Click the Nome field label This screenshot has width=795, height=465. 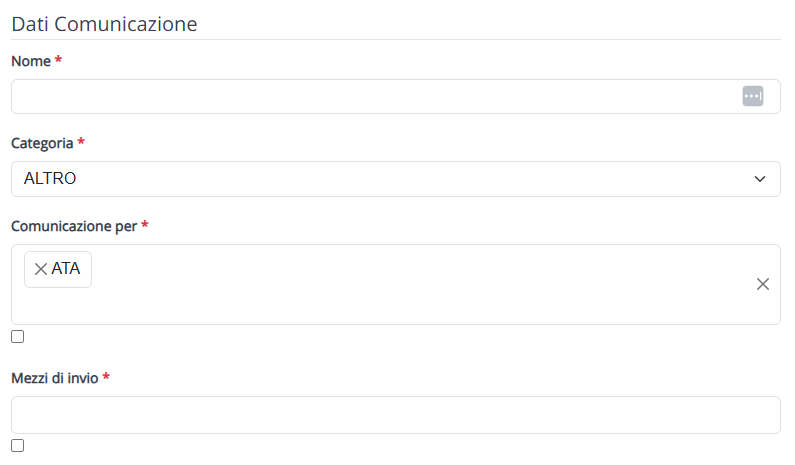(x=31, y=61)
